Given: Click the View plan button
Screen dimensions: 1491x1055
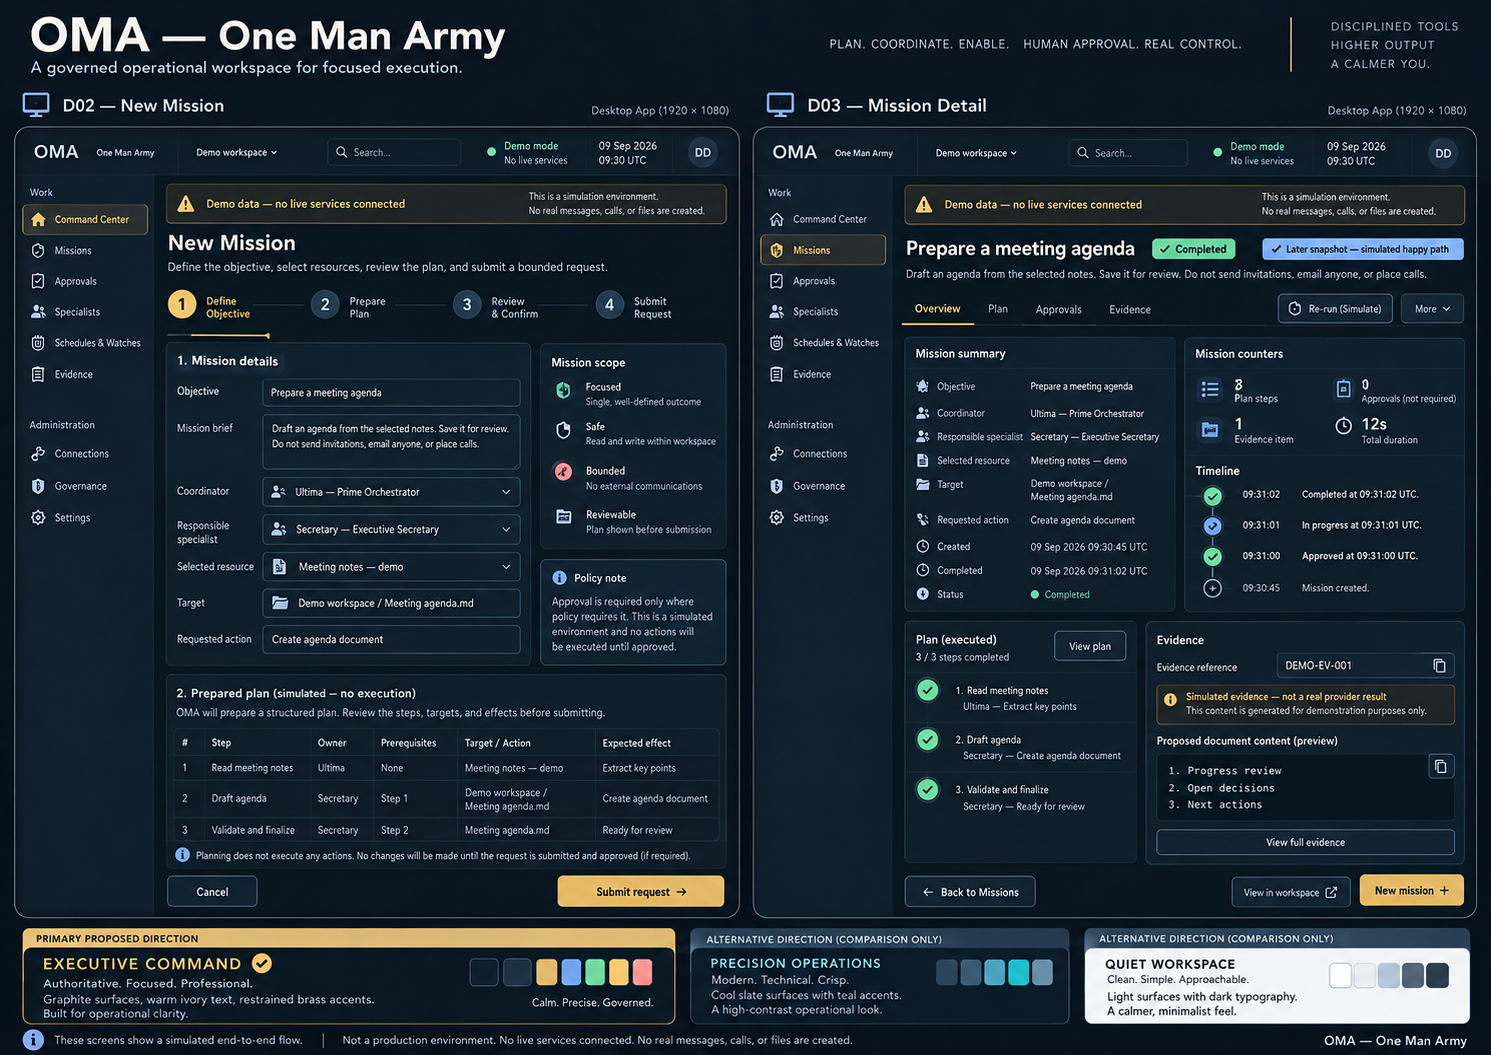Looking at the screenshot, I should 1090,646.
